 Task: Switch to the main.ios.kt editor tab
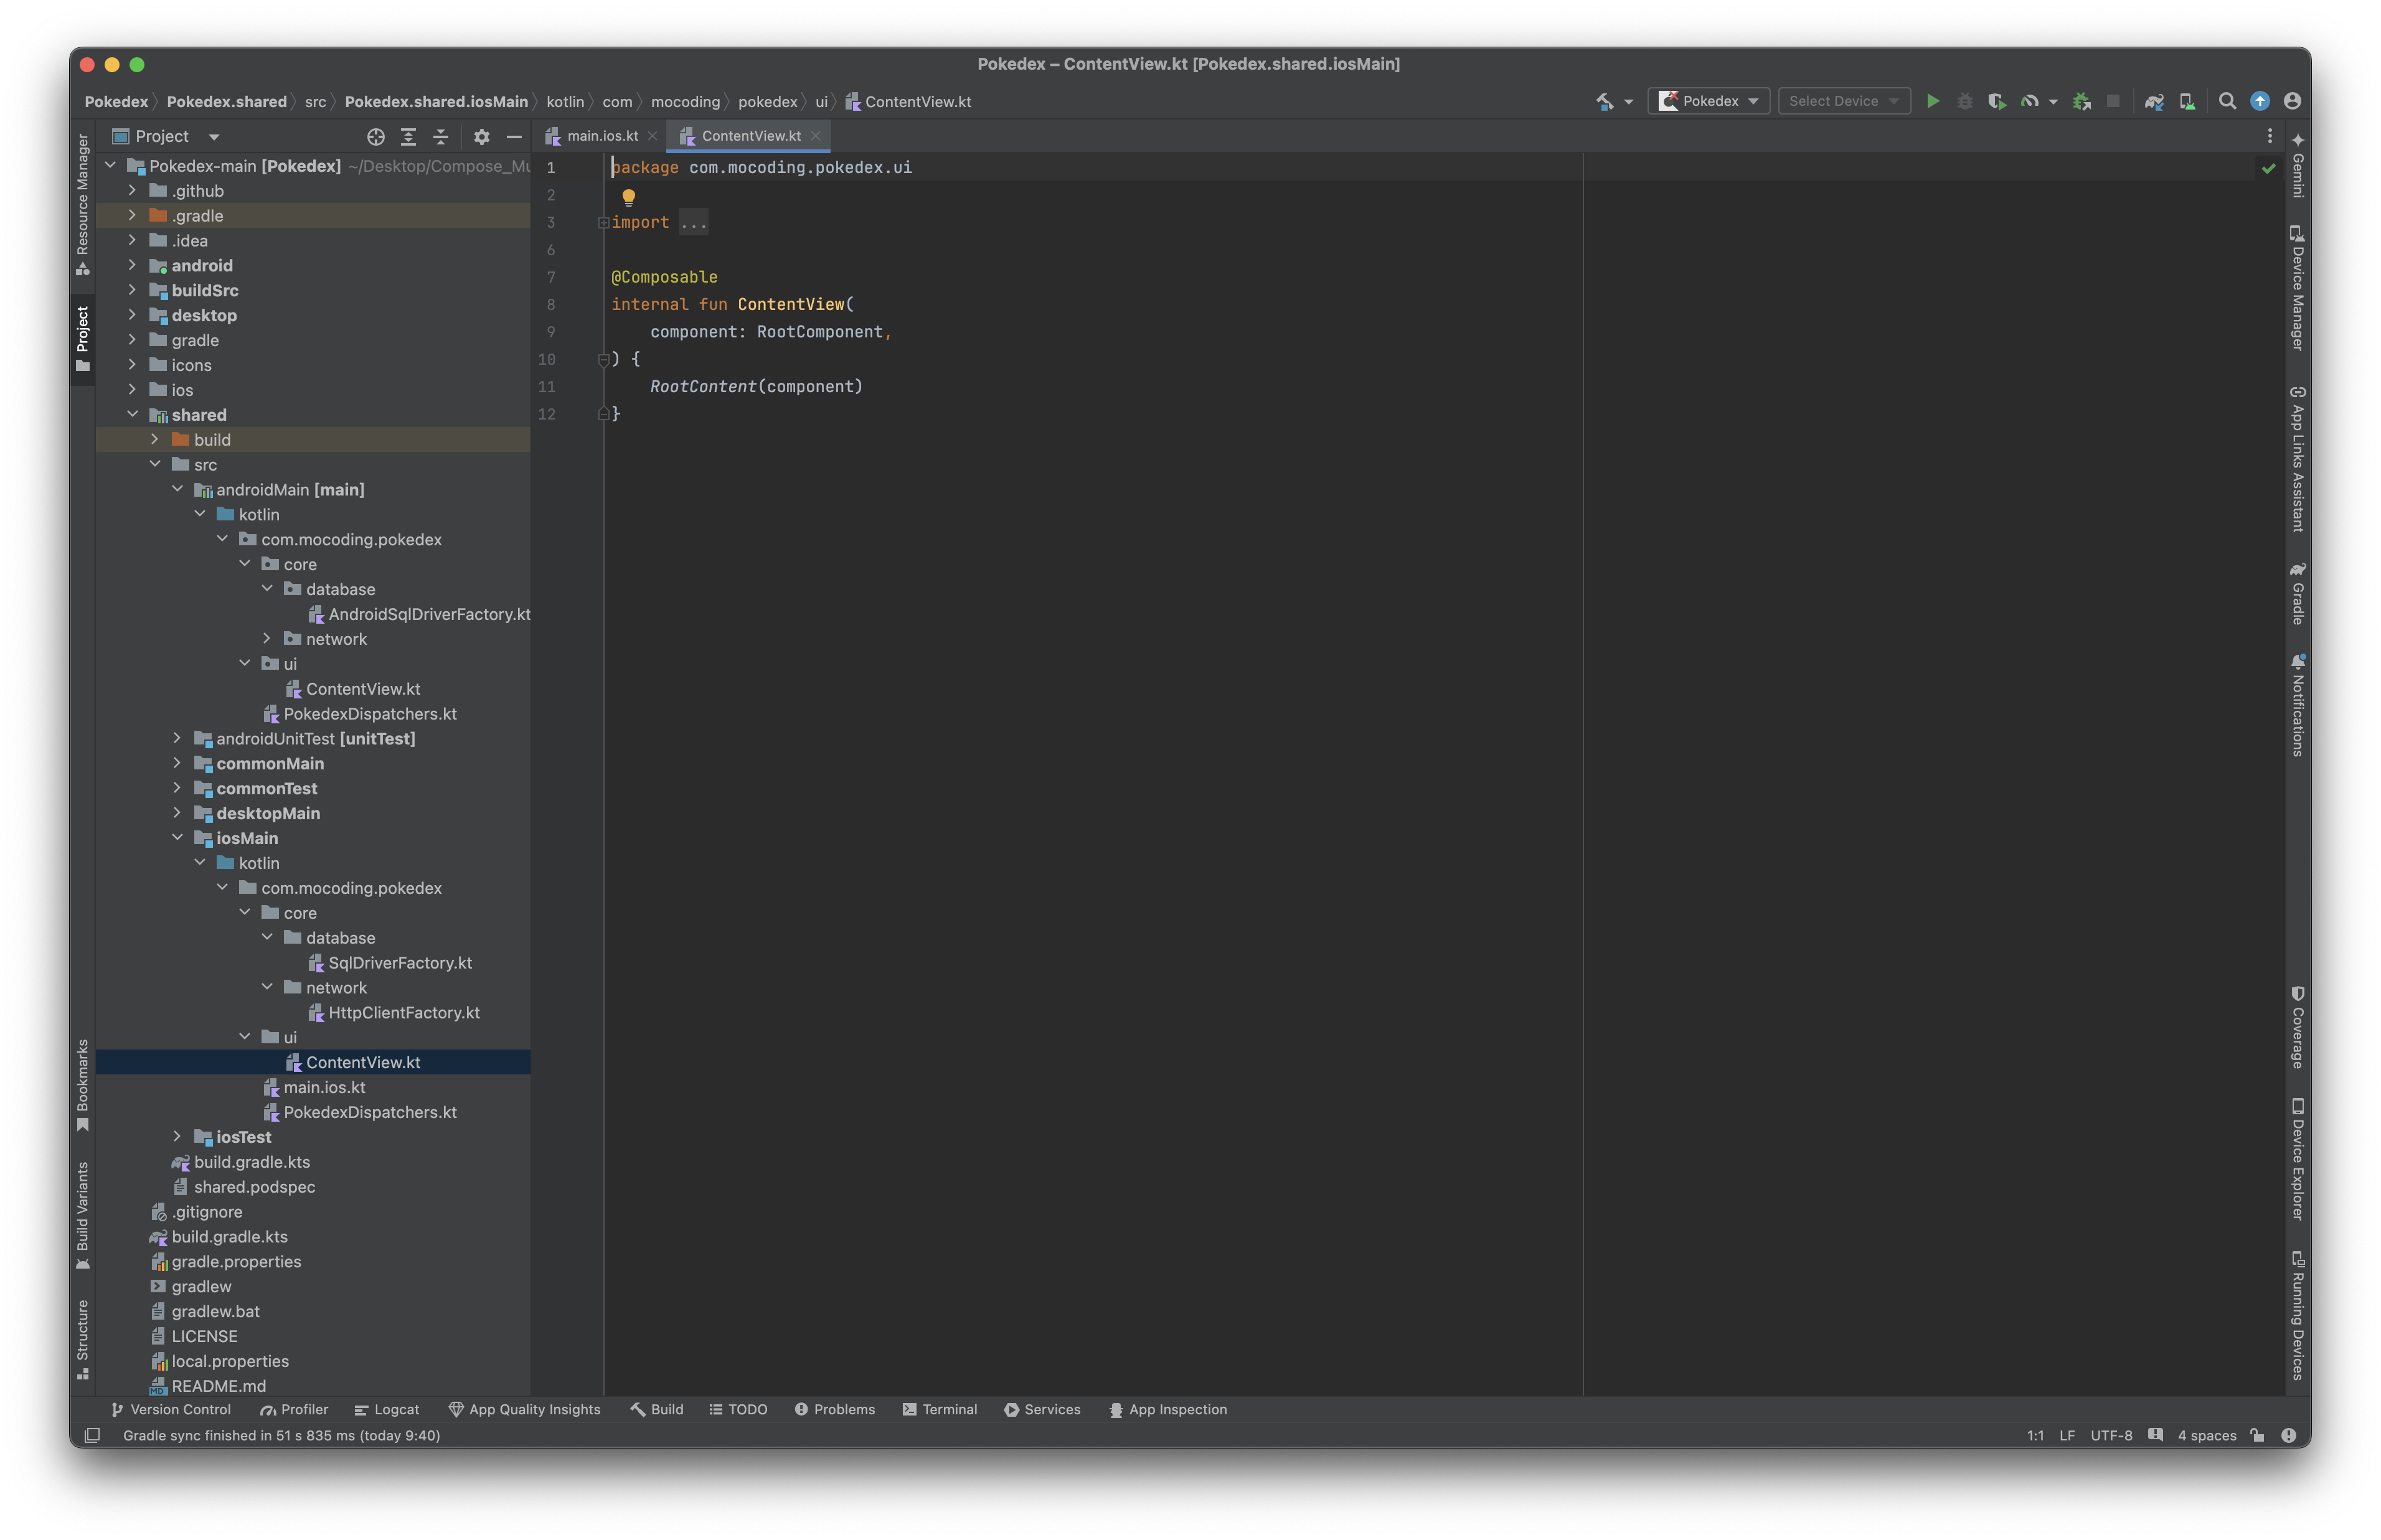pos(602,136)
